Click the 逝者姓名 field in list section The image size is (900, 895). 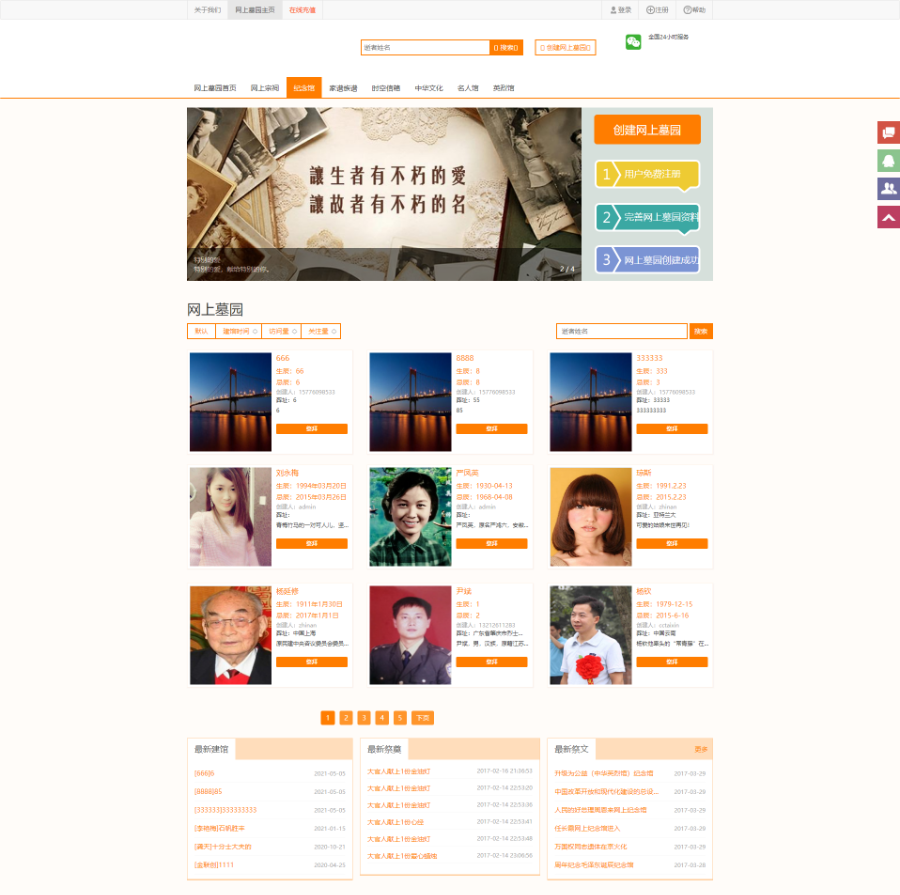click(x=622, y=331)
